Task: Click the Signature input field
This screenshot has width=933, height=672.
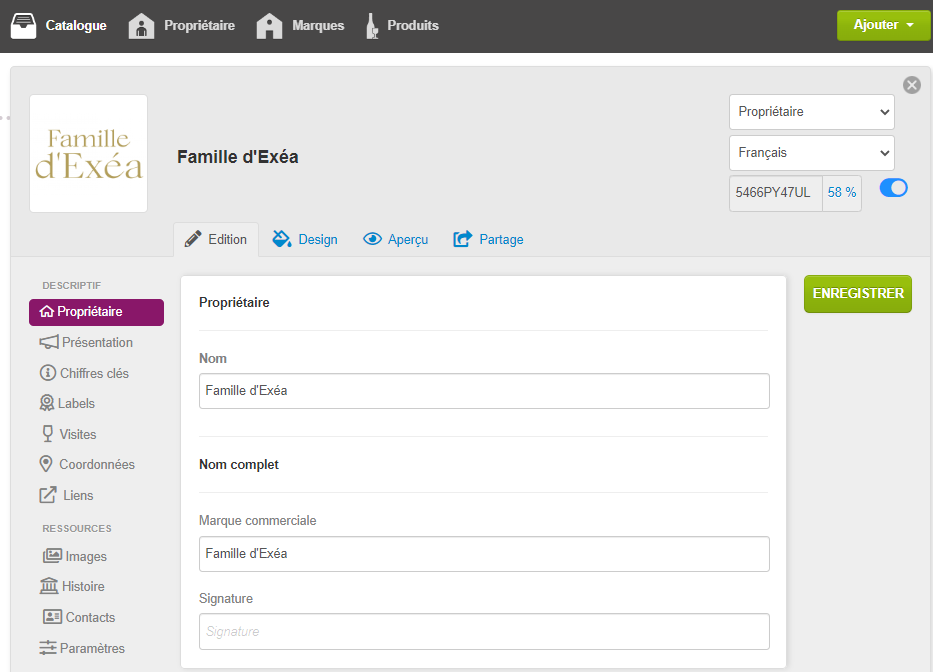Action: 484,632
